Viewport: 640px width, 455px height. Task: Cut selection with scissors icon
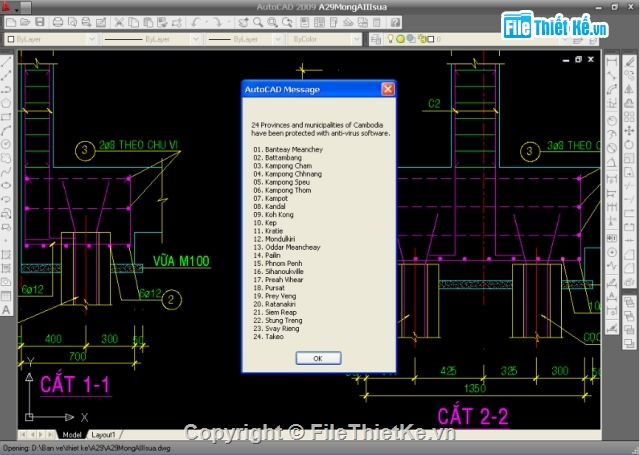119,22
